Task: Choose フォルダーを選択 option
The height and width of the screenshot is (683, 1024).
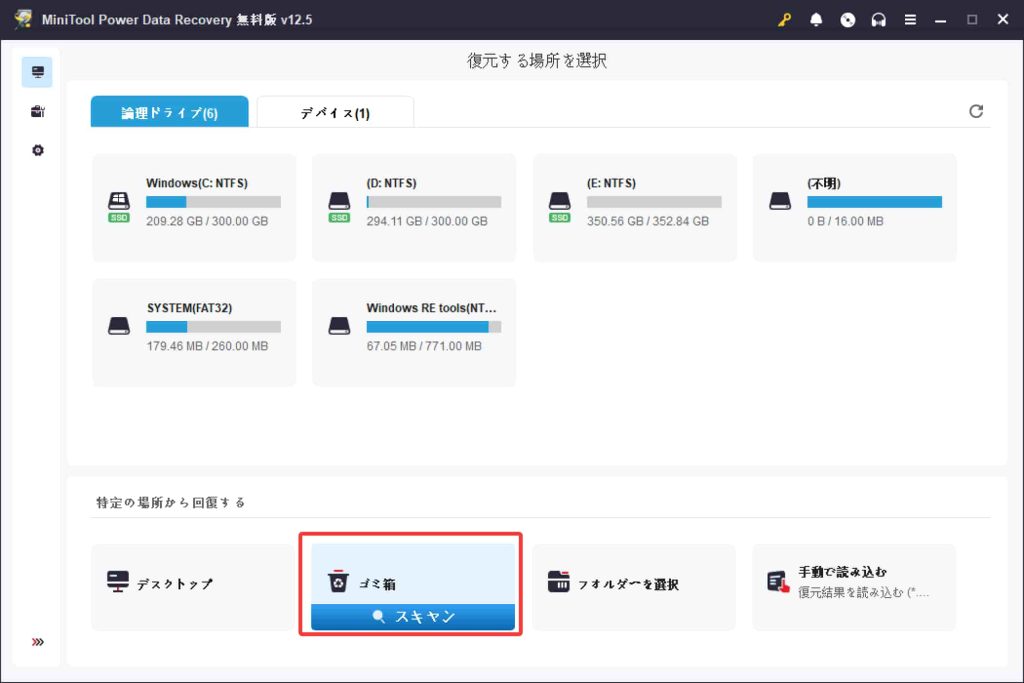Action: pos(633,587)
